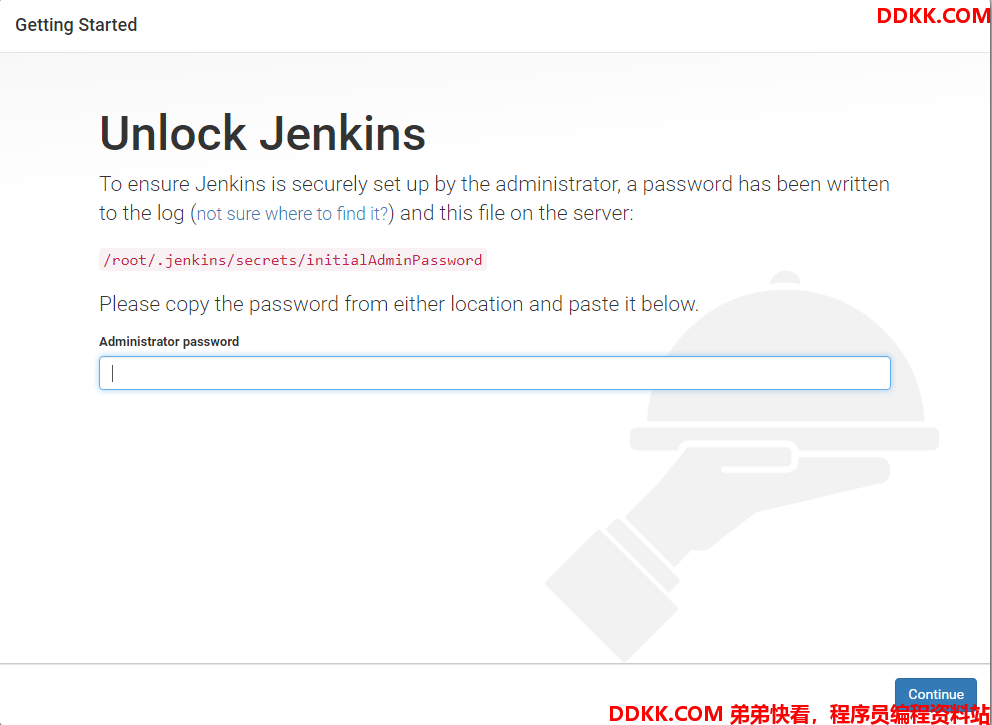Select the initialAdminPassword file path code text
Image resolution: width=992 pixels, height=725 pixels.
click(292, 260)
